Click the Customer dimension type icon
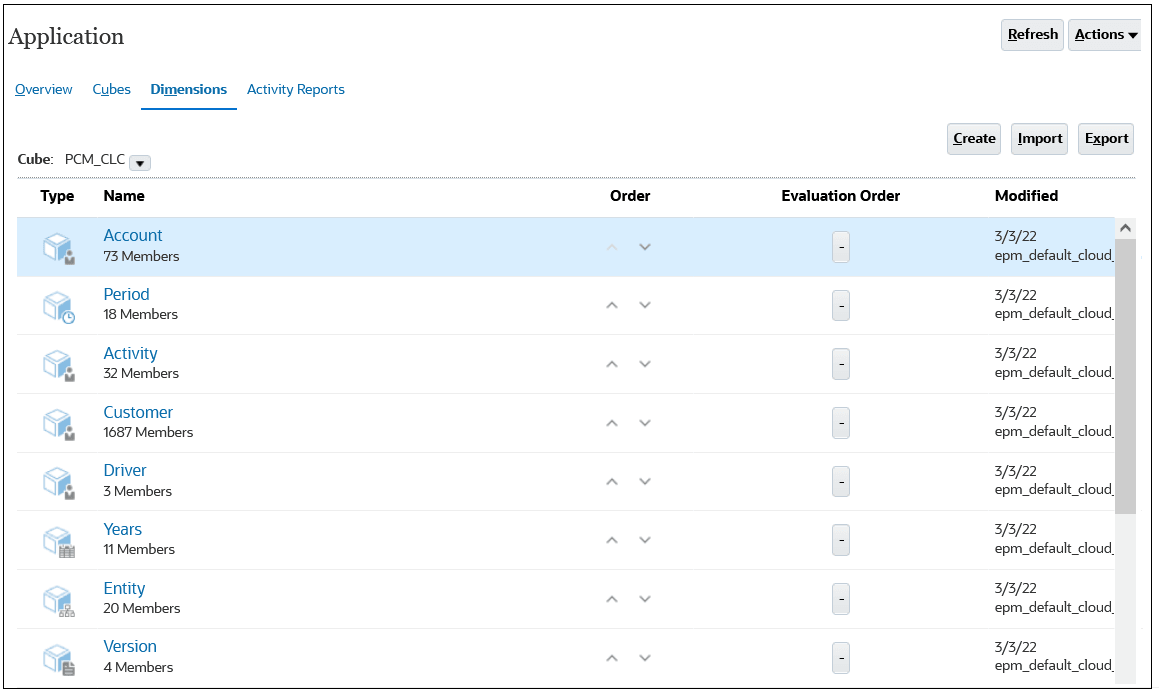This screenshot has width=1159, height=691. point(57,423)
